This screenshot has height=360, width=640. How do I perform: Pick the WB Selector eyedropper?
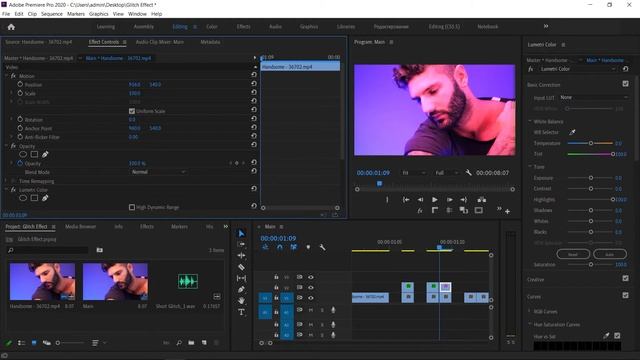(572, 132)
